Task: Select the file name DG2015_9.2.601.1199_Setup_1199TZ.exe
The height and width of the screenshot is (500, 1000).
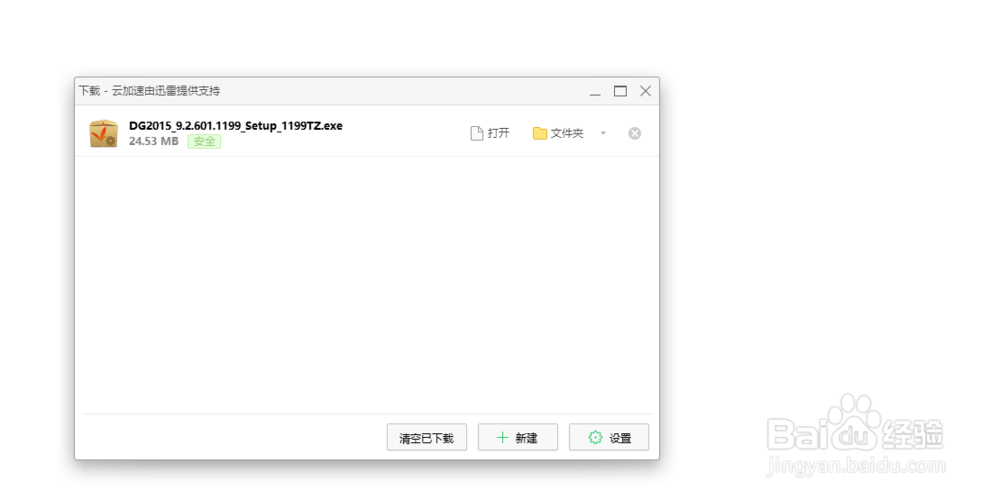Action: [x=236, y=126]
